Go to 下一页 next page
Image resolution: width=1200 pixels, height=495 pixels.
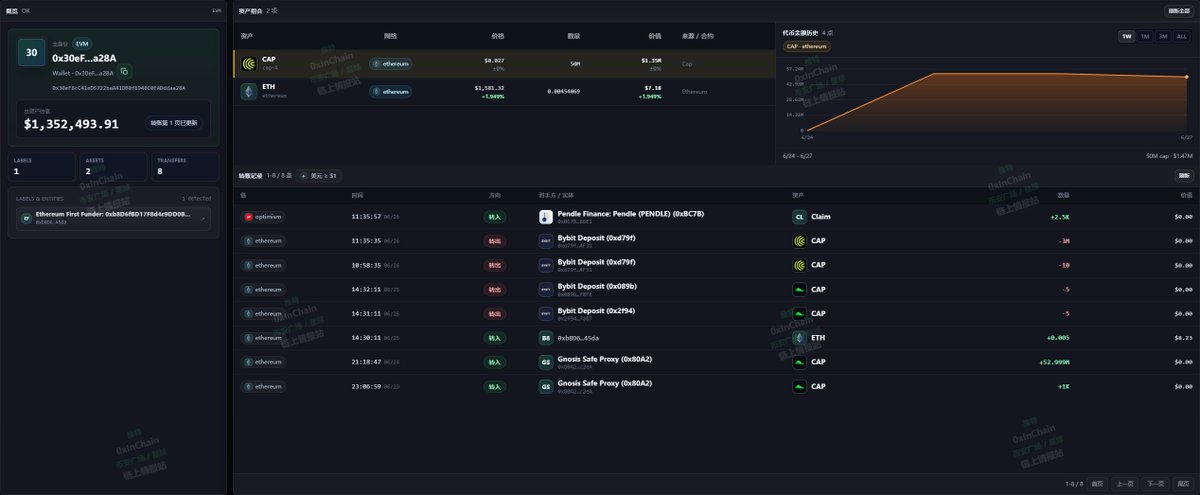click(x=1156, y=483)
